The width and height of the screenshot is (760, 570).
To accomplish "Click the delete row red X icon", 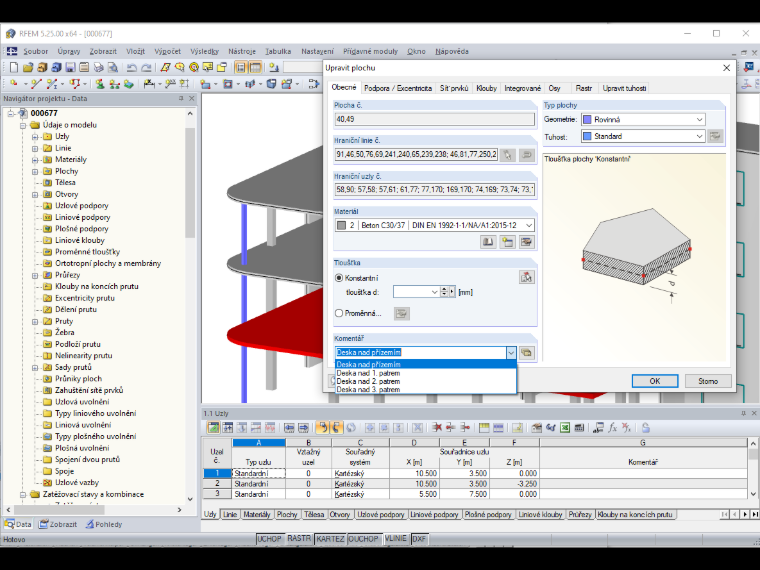I will tap(437, 428).
